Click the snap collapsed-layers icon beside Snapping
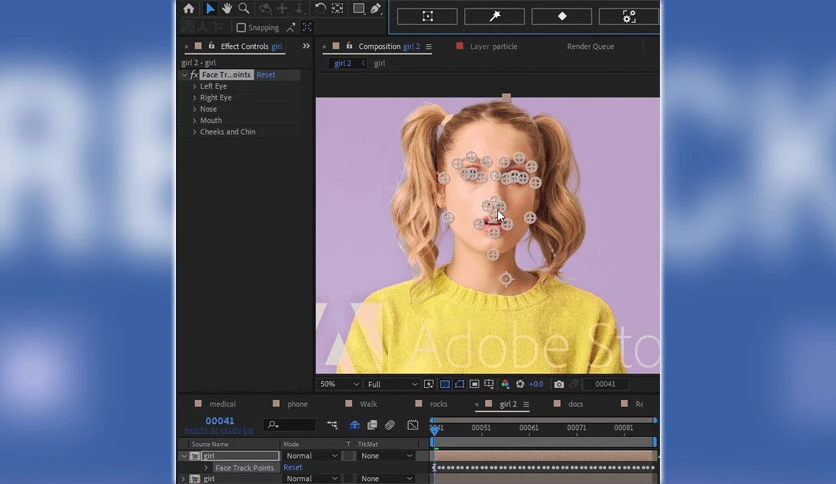Viewport: 836px width, 484px height. click(x=291, y=27)
